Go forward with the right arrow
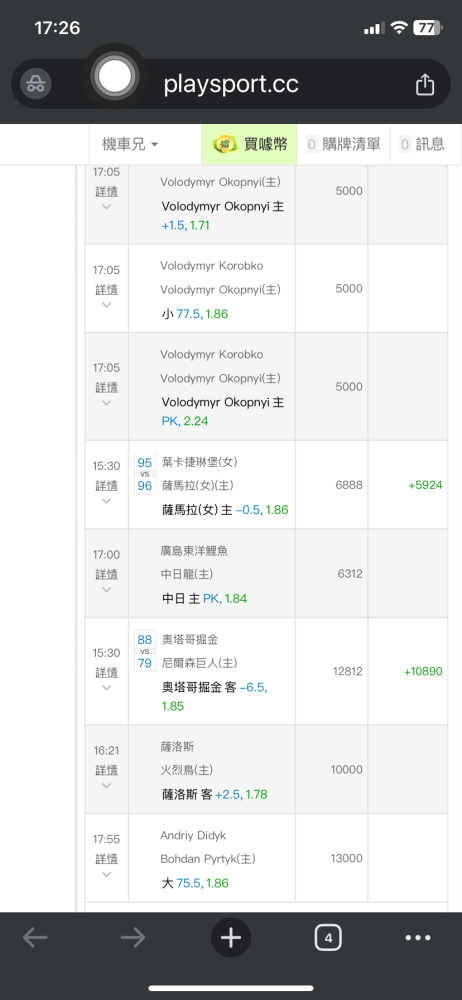Viewport: 462px width, 1000px height. click(133, 938)
